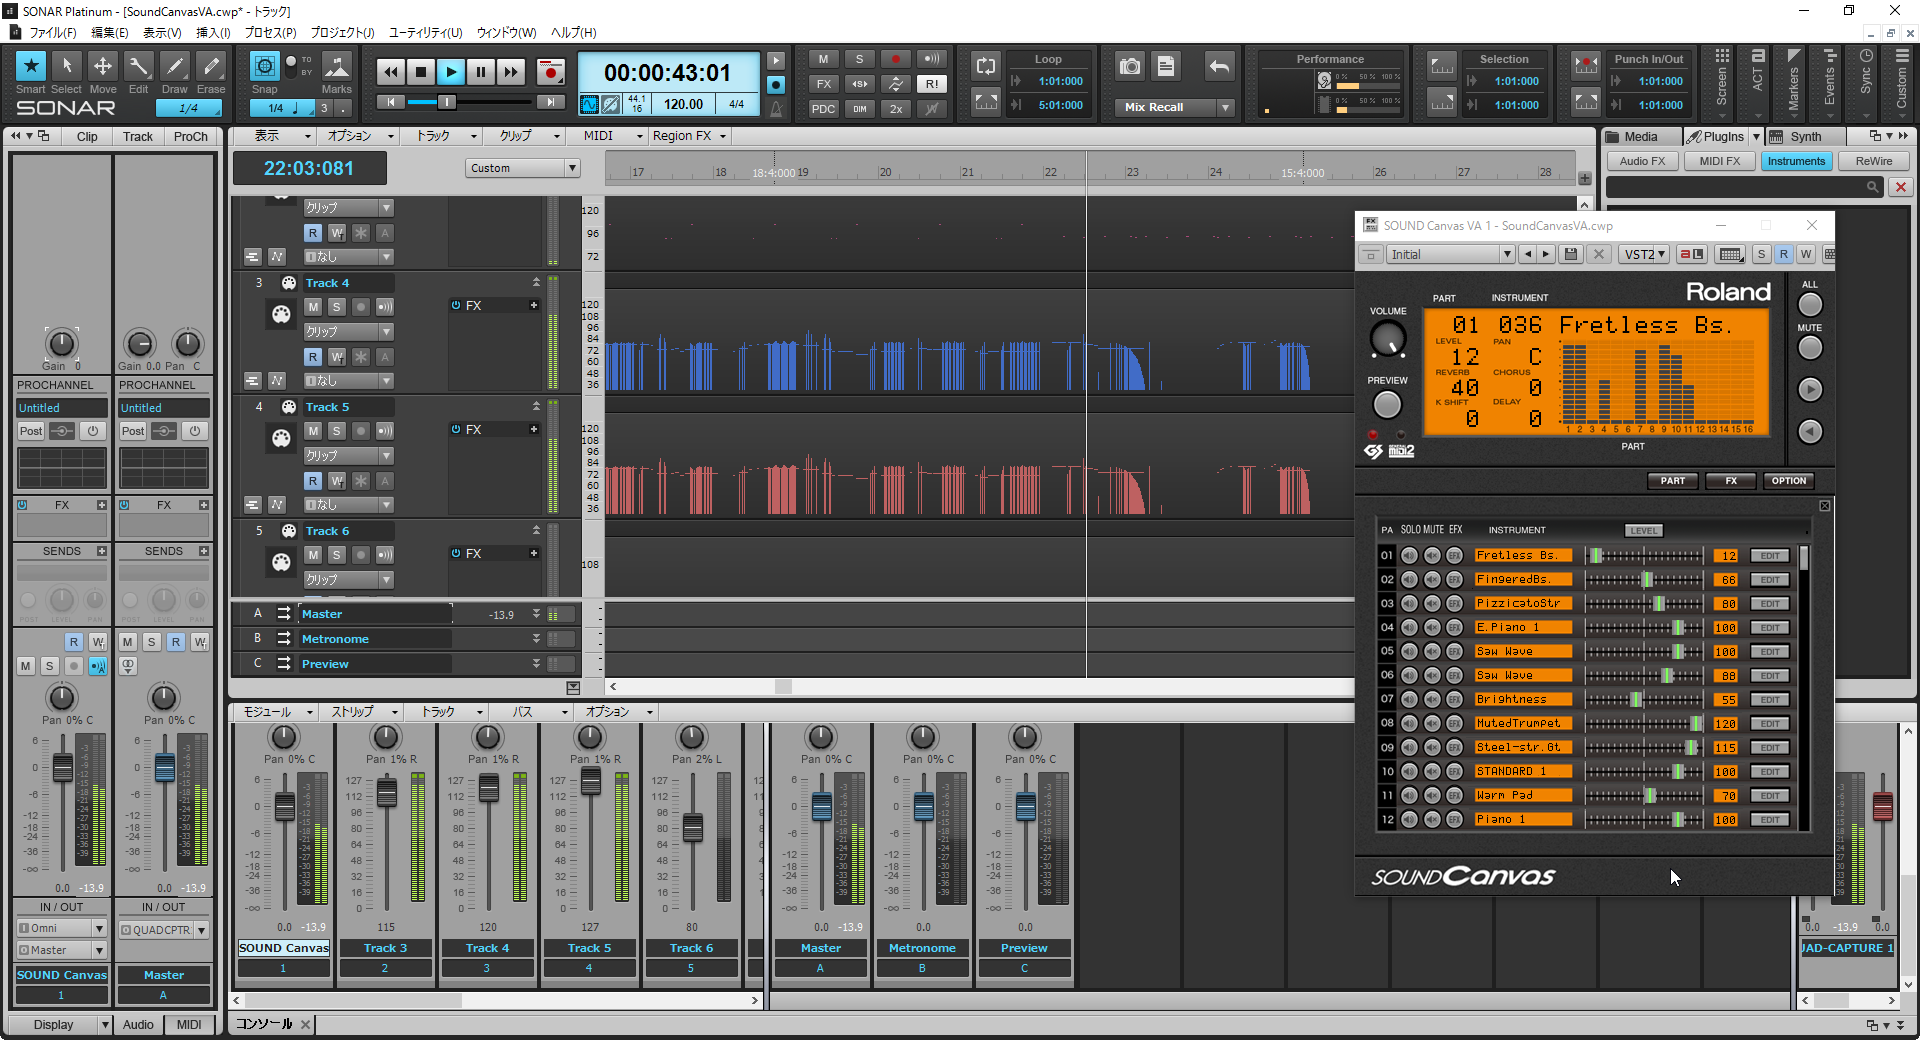Stop playback in transport
Screen dimensions: 1920x1040
tap(421, 72)
